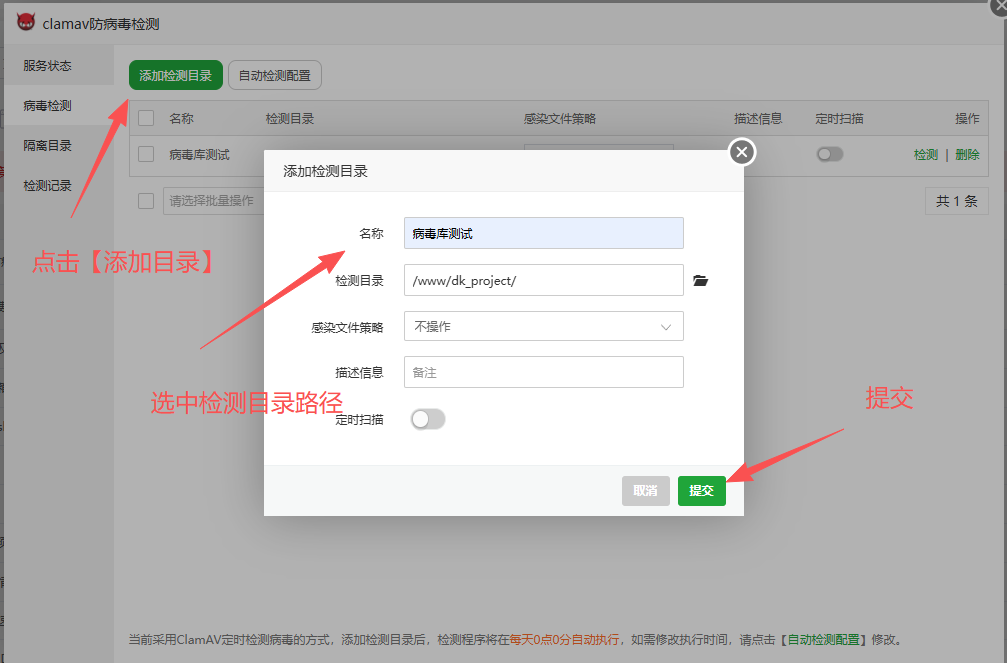Screen dimensions: 1007x663
Task: Check the 病毒库测试 row checkbox
Action: point(146,154)
